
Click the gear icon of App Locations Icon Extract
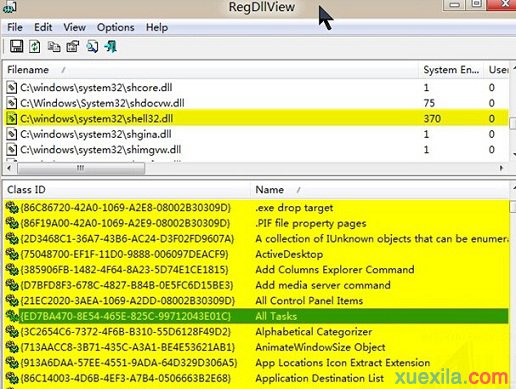[x=12, y=362]
